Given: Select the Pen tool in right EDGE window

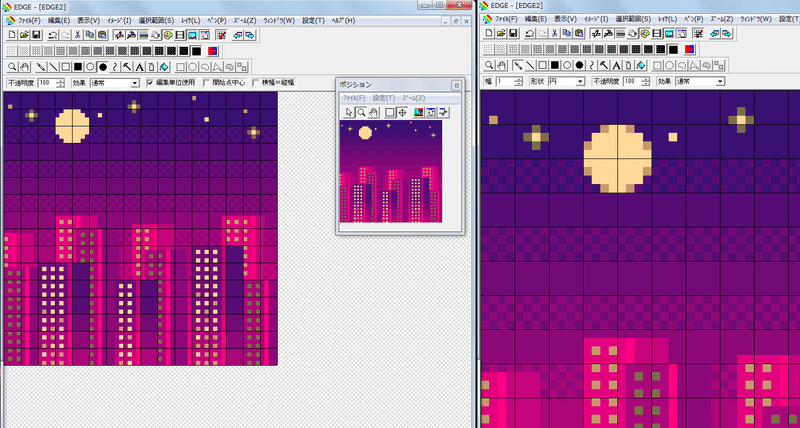Looking at the screenshot, I should [x=518, y=66].
